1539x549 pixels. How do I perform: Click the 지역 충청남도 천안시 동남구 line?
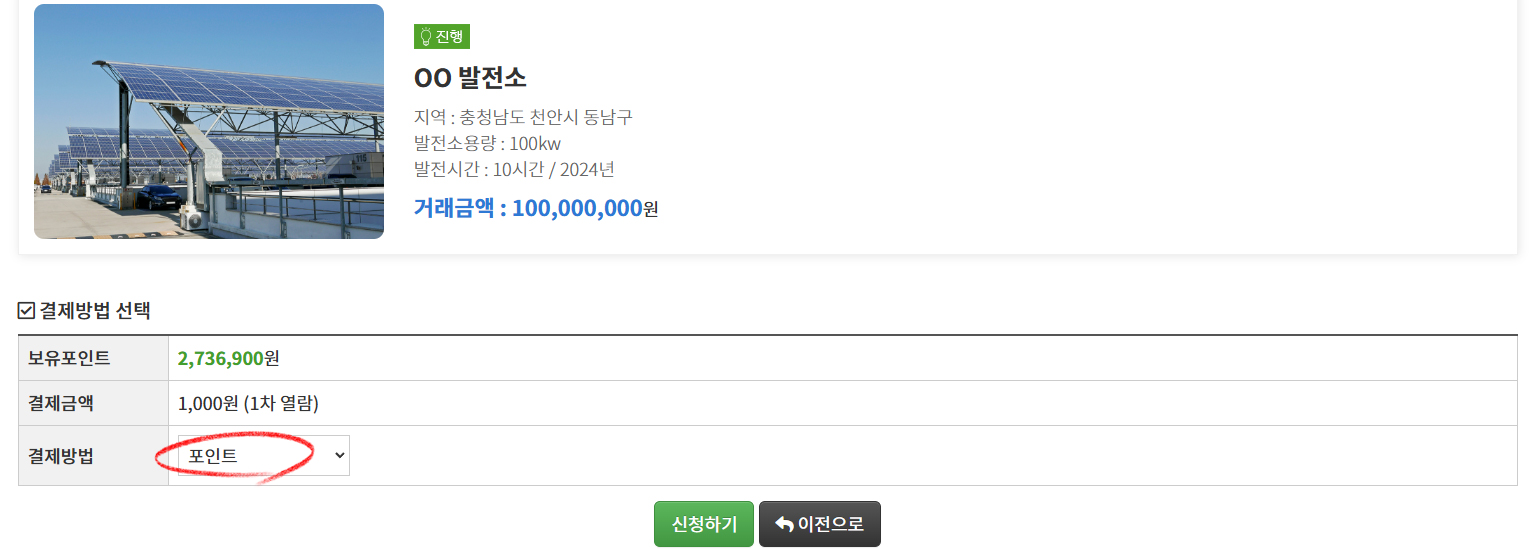523,117
